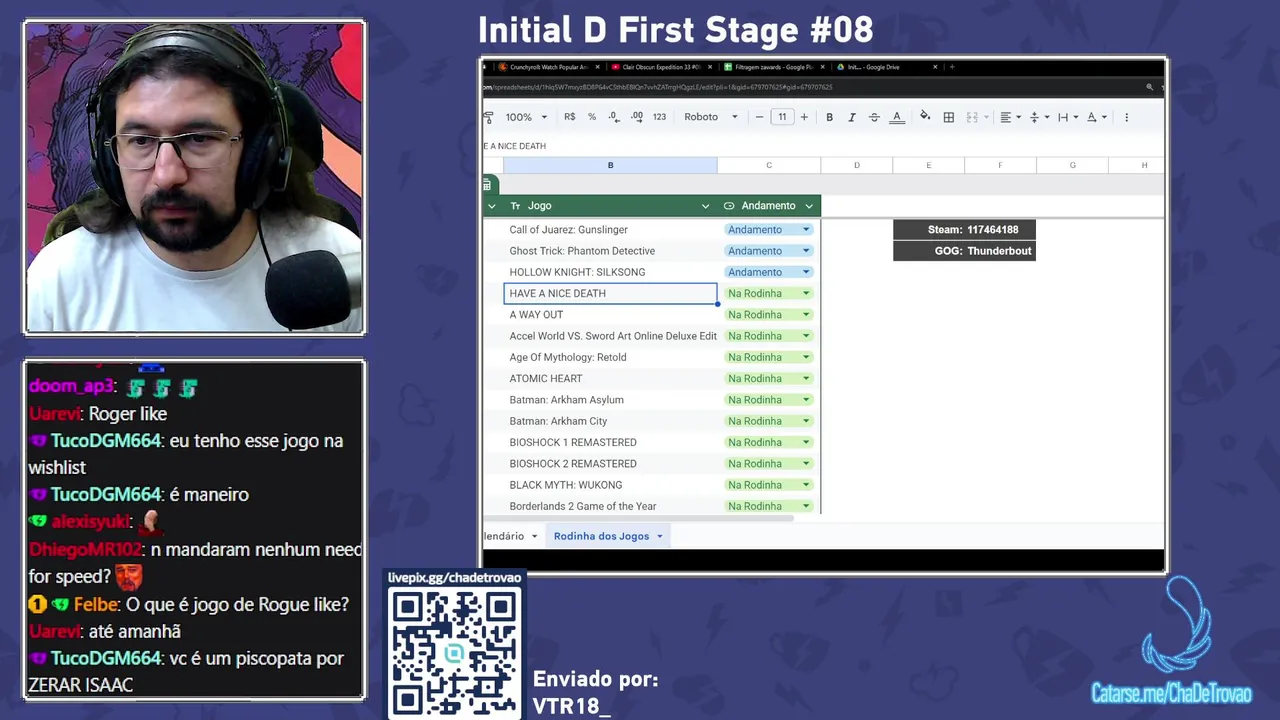This screenshot has width=1280, height=720.
Task: Open the vertical align options
Action: tap(1039, 117)
